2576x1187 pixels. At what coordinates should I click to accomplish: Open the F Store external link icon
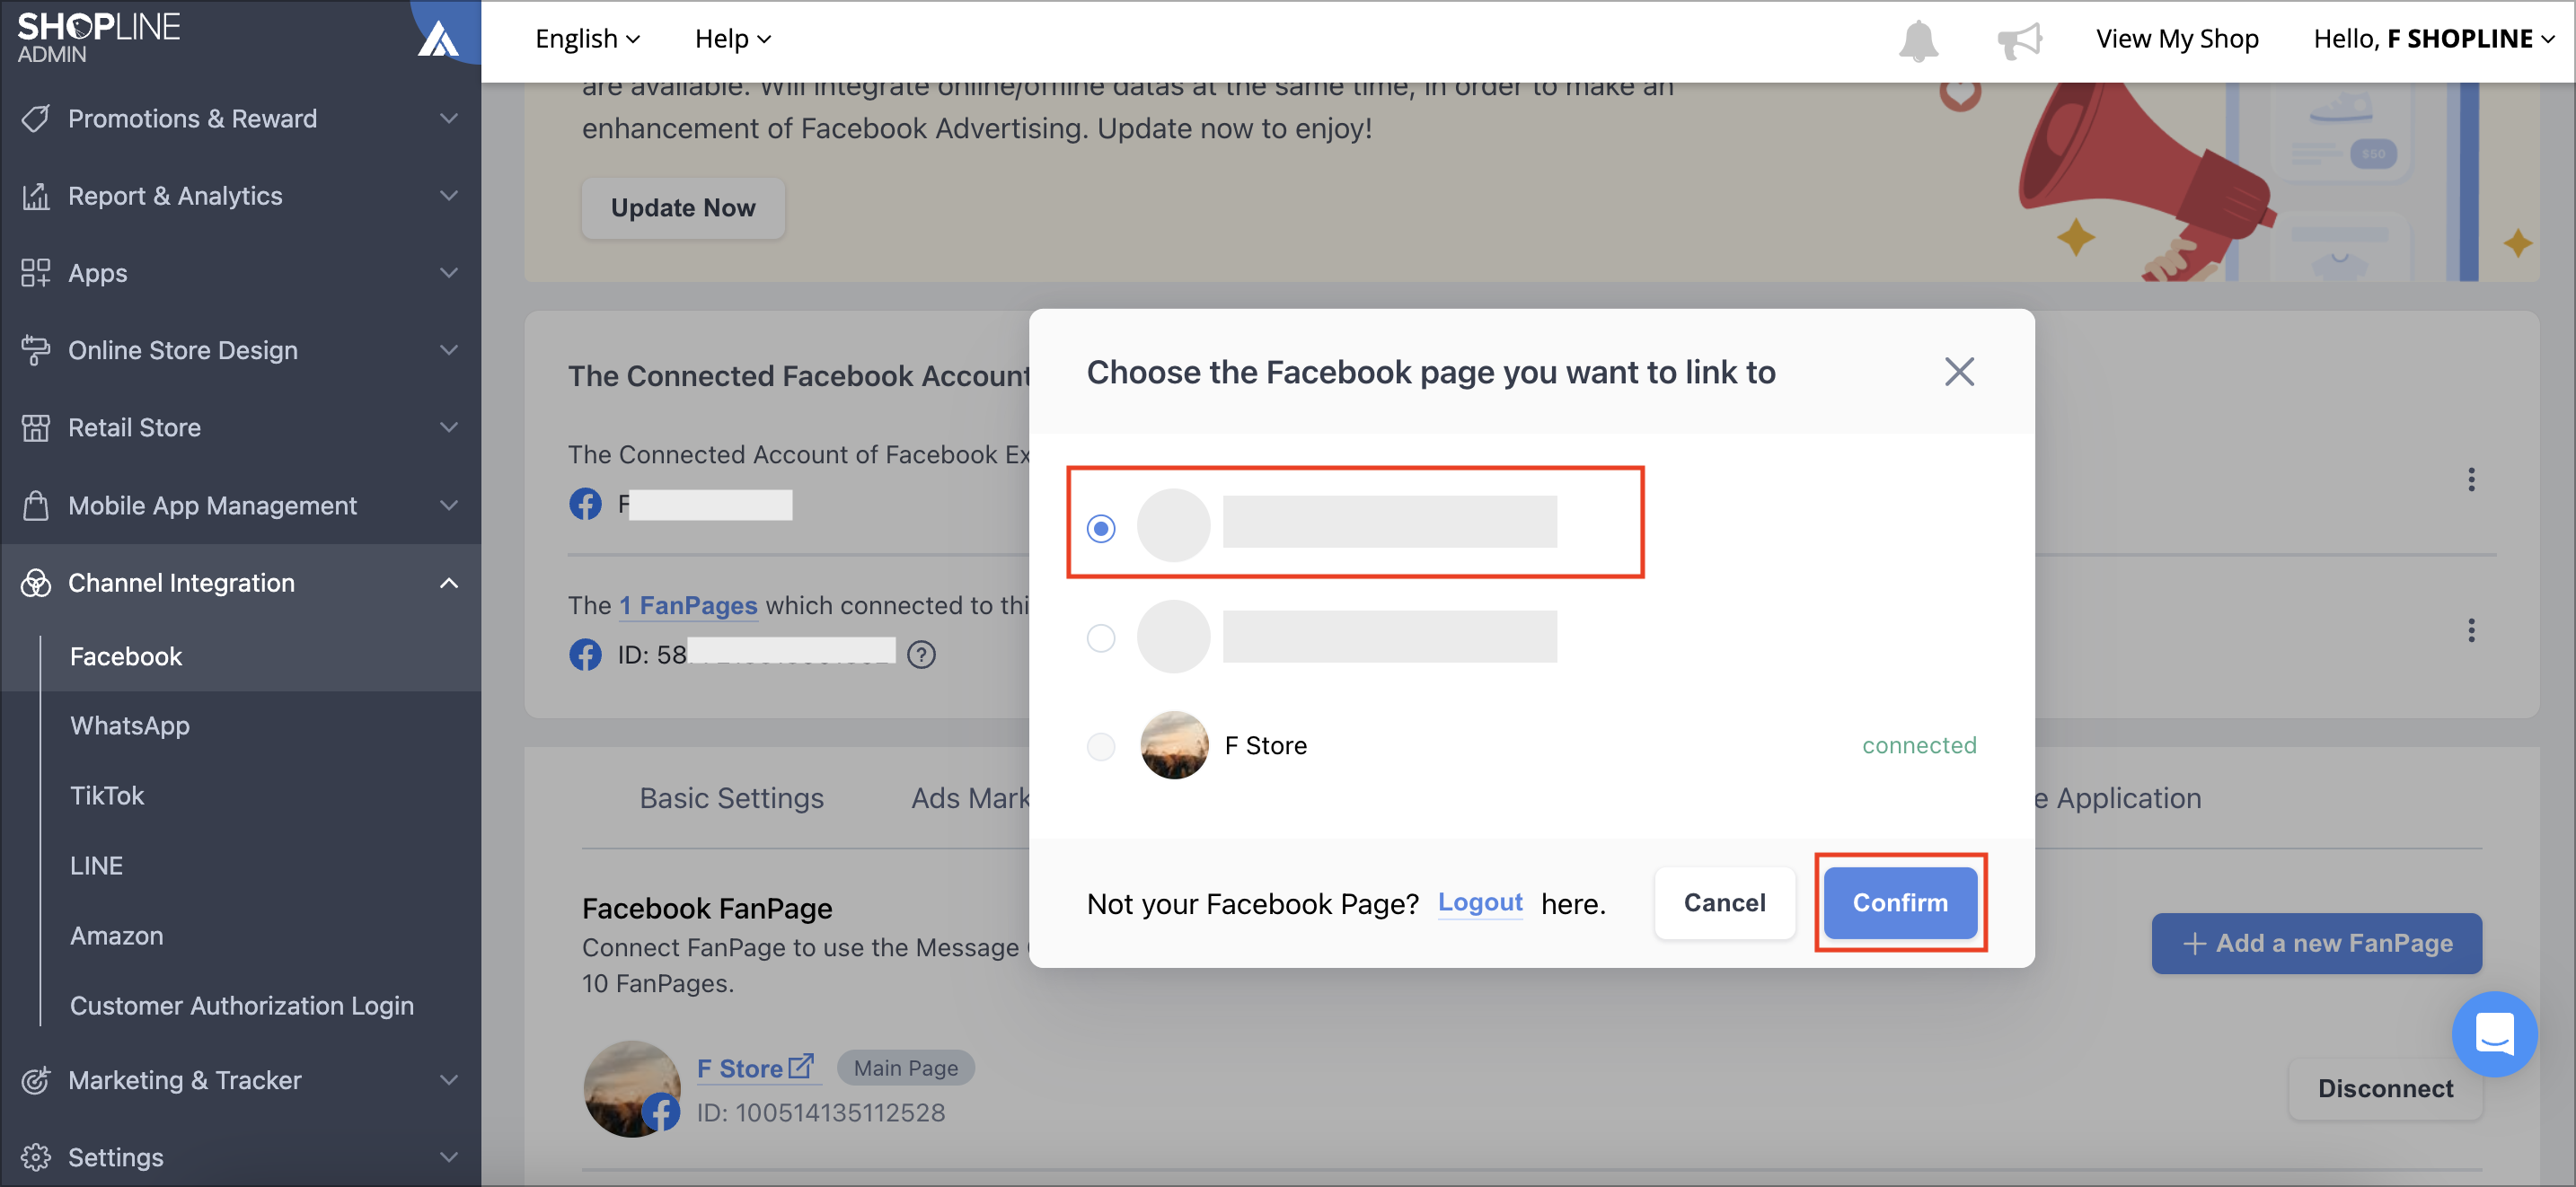coord(801,1066)
